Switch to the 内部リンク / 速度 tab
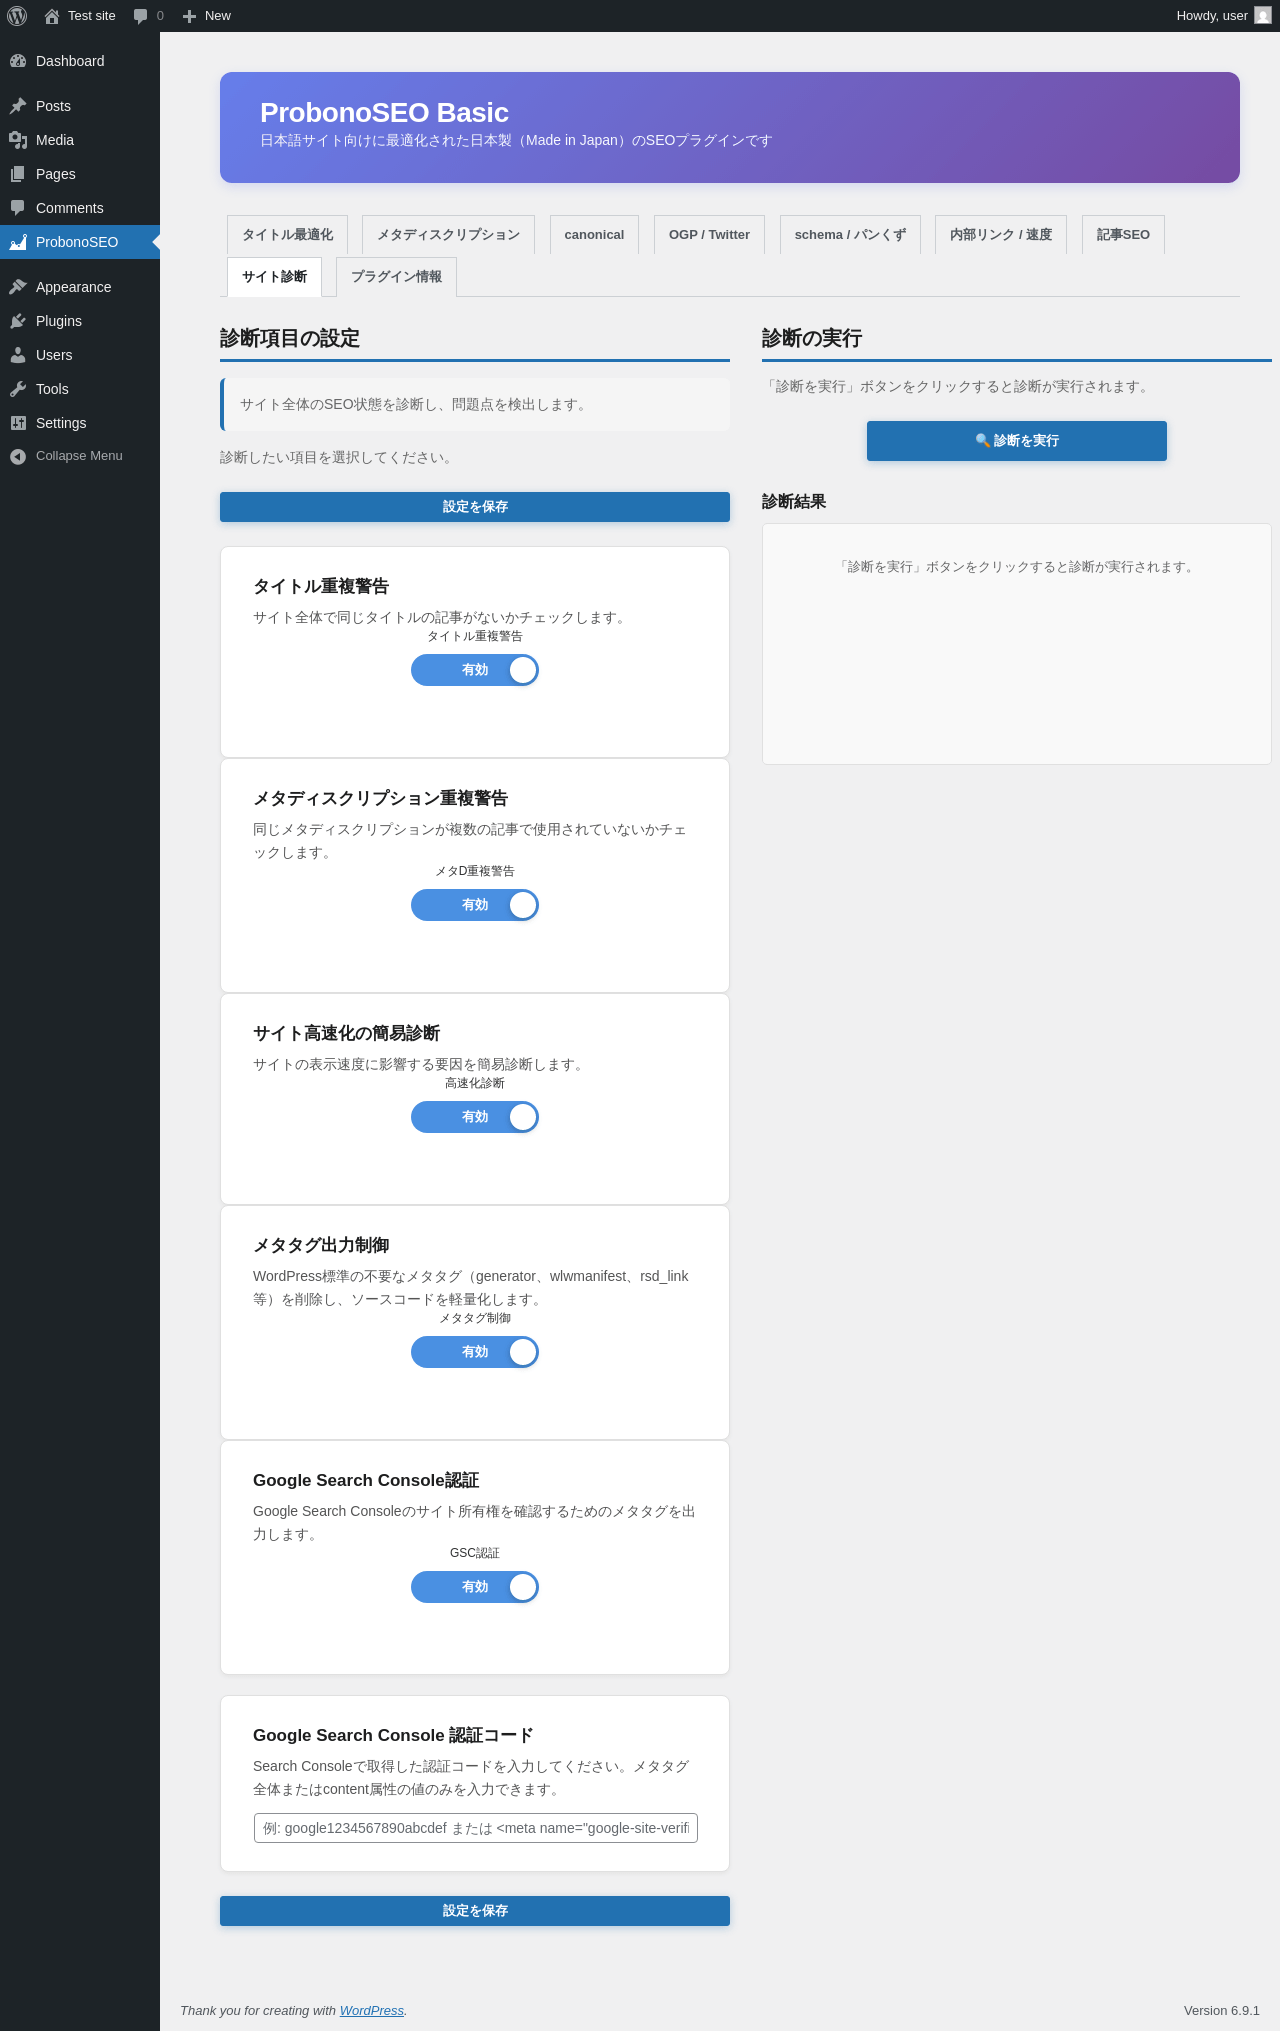1280x2031 pixels. (1001, 235)
